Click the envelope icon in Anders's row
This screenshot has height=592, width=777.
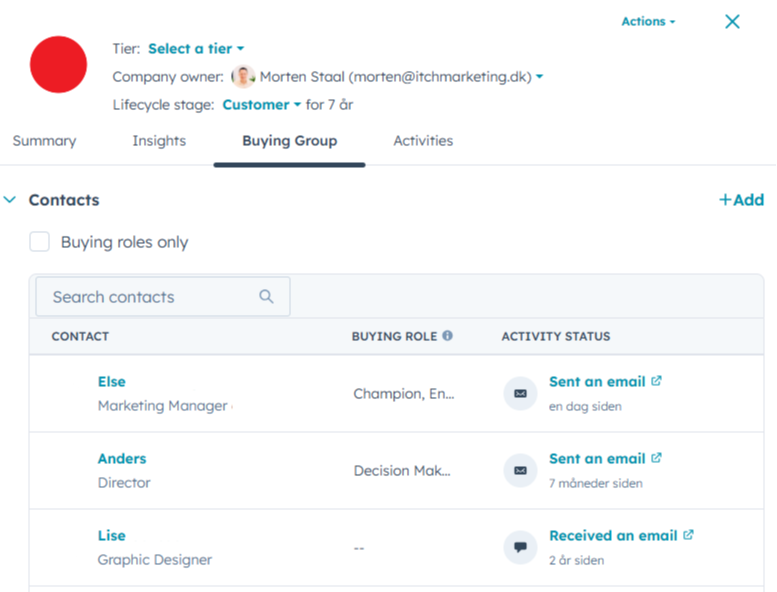(520, 470)
